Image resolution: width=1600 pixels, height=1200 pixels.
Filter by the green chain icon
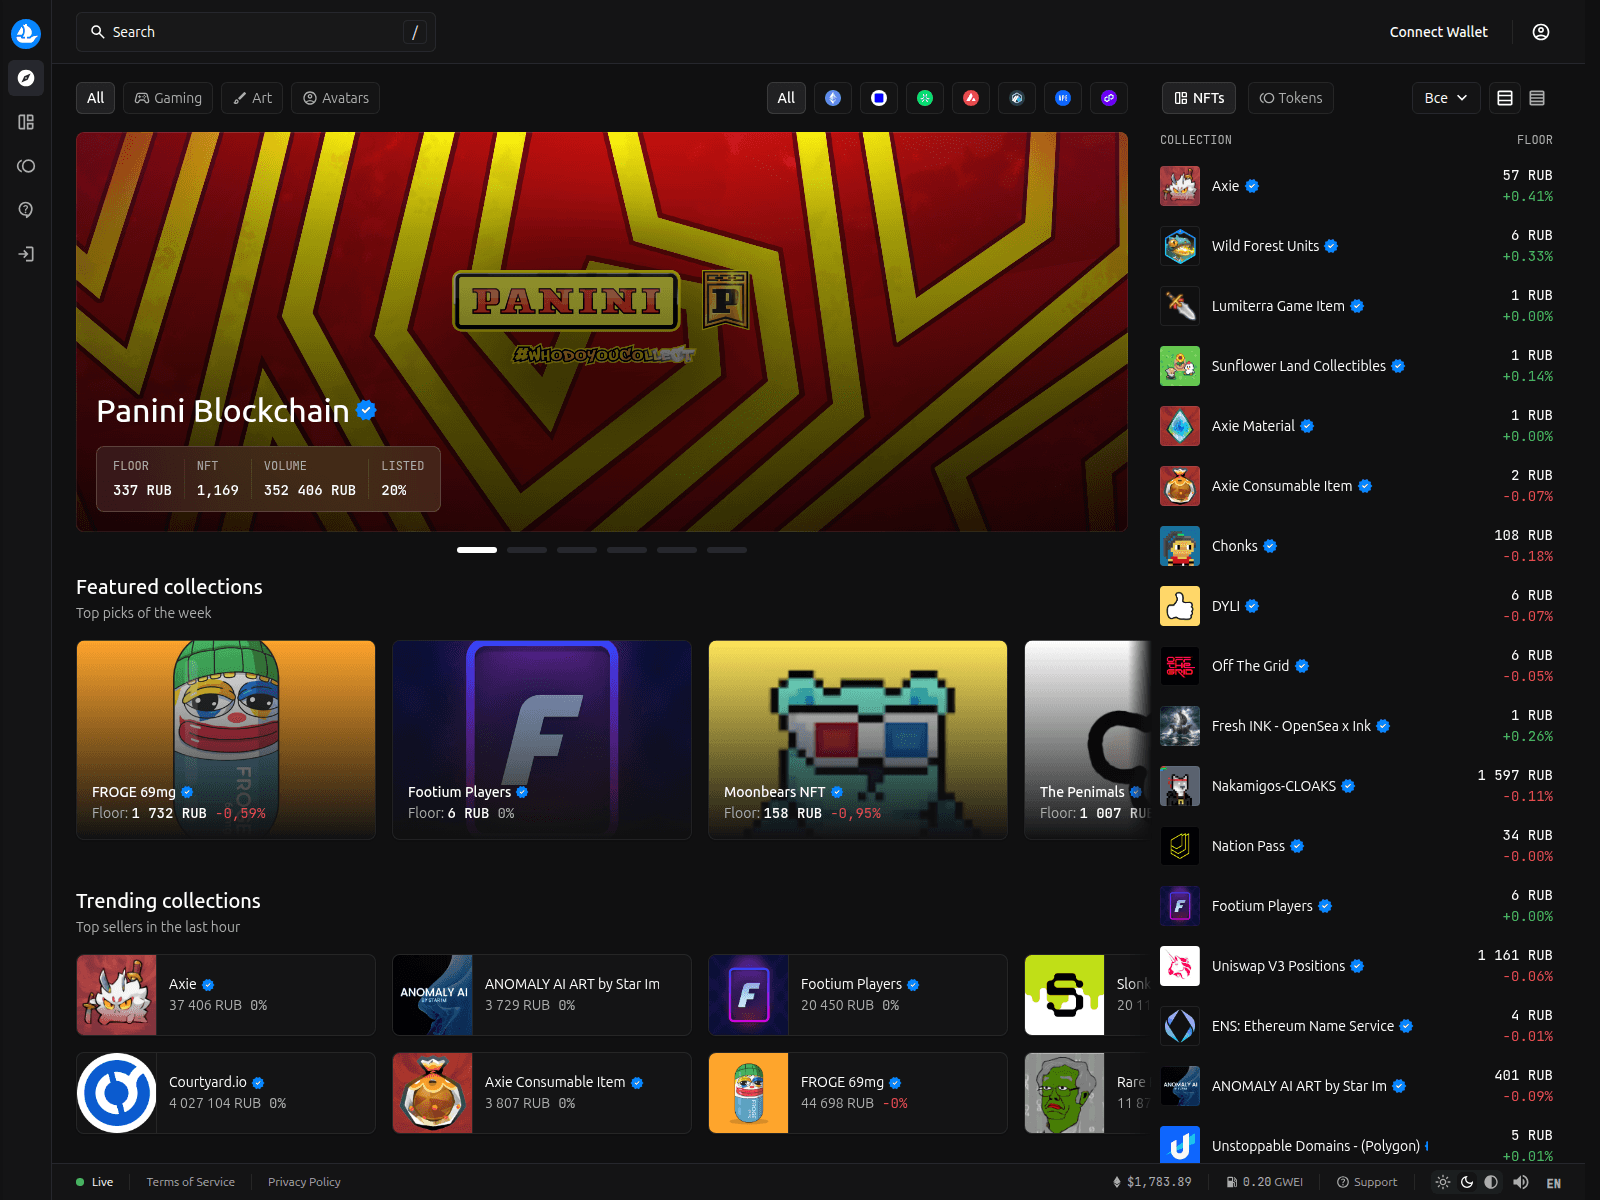925,98
